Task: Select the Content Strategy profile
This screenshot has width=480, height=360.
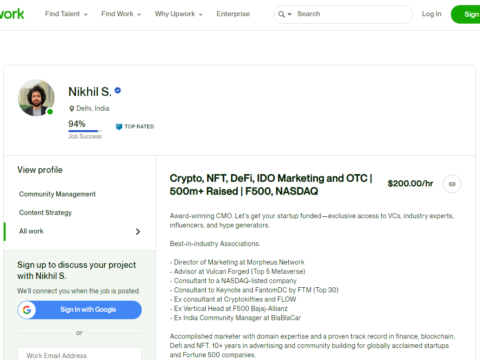Action: pos(45,213)
